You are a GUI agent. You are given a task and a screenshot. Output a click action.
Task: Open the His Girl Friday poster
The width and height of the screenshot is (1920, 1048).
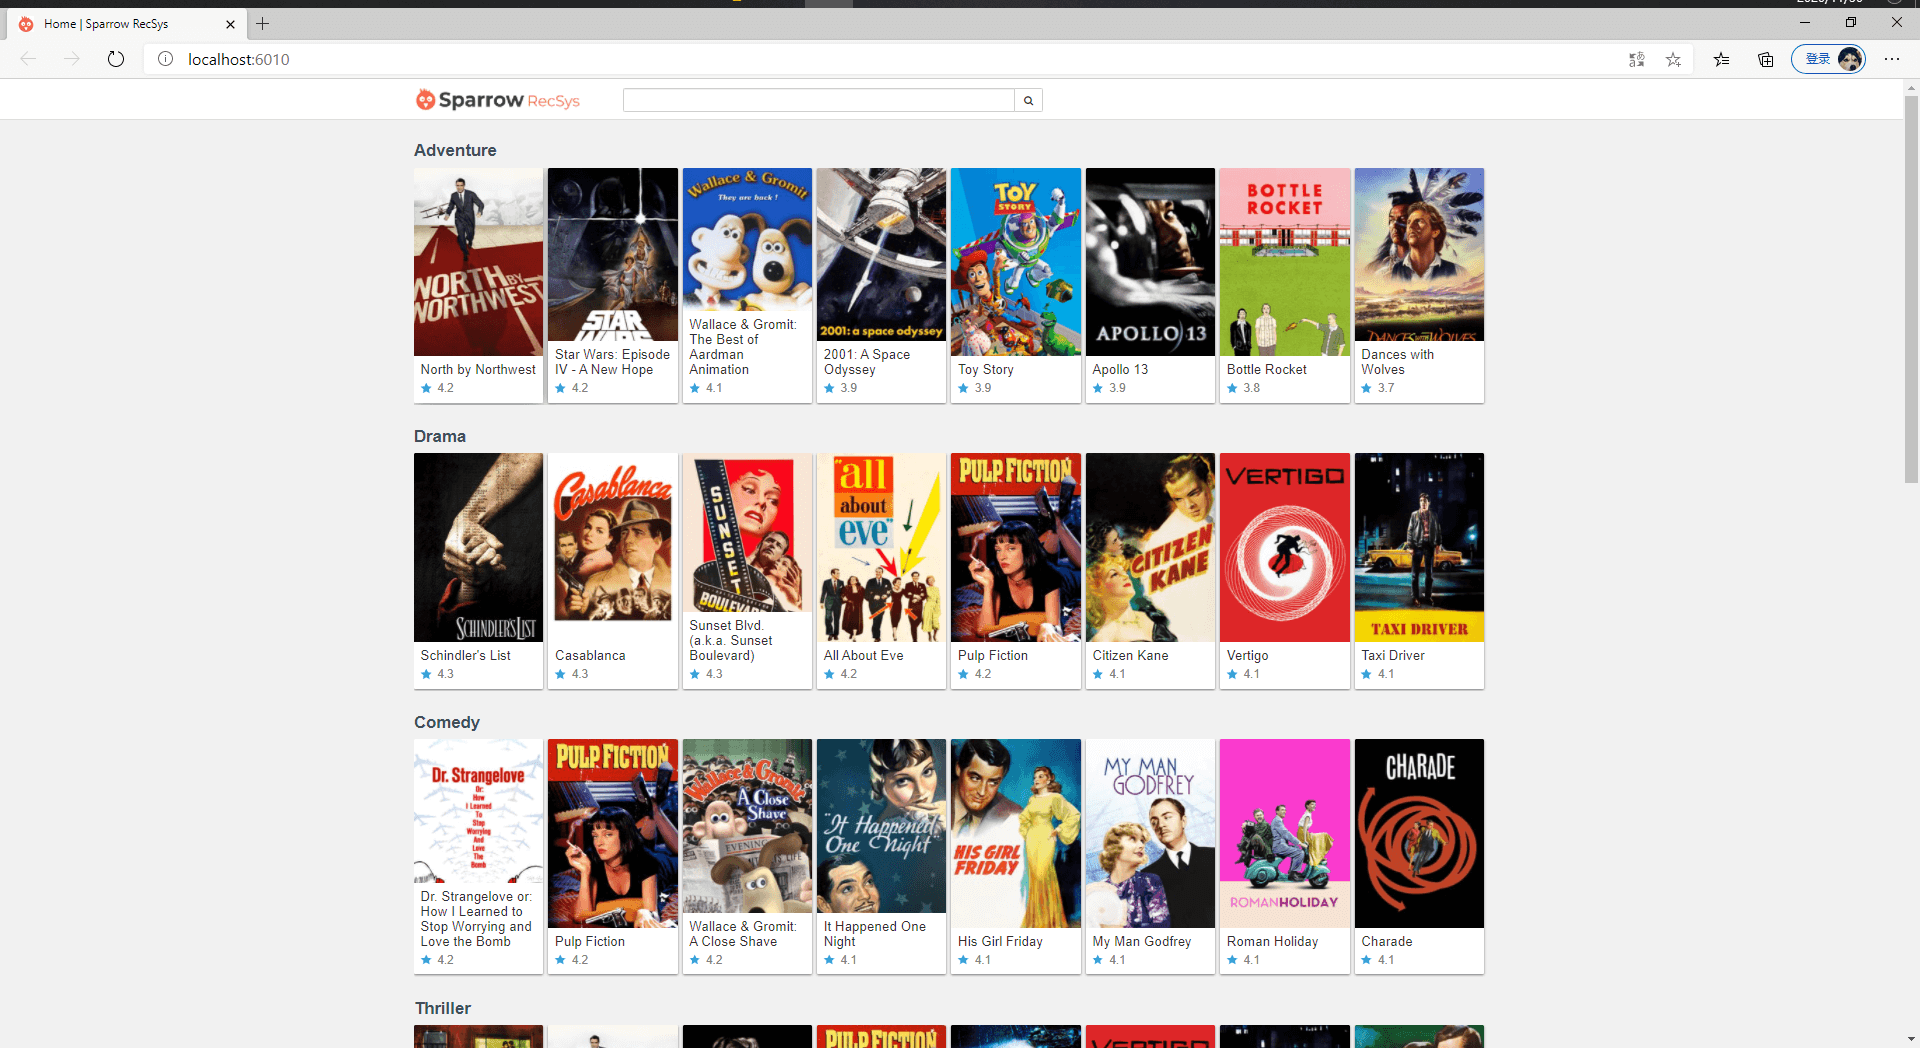click(x=1016, y=833)
